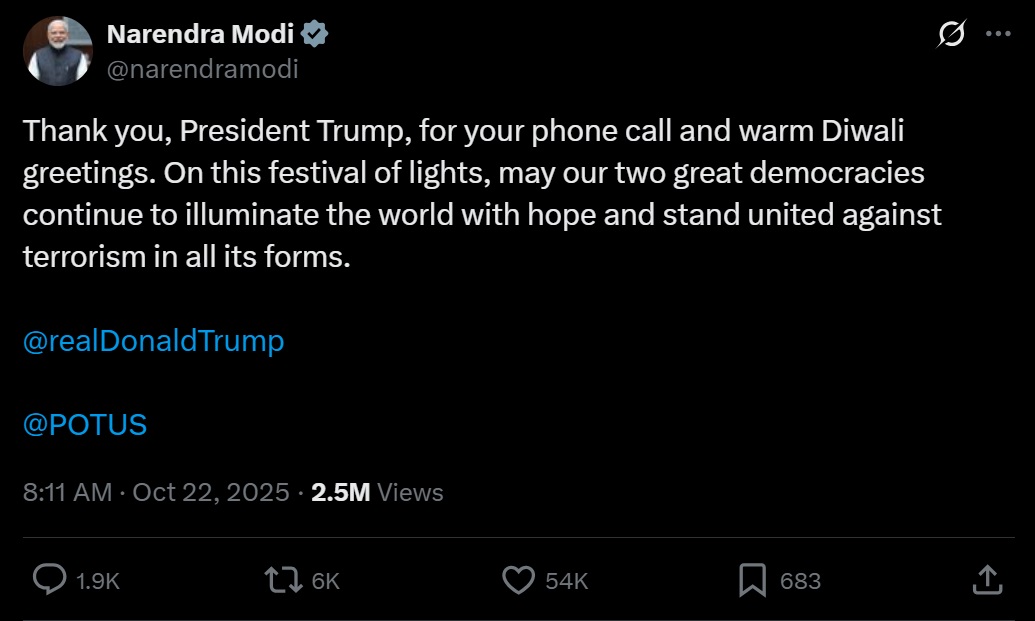Click the Narendra Modi display name
Screen dimensions: 1035x621
tap(200, 34)
